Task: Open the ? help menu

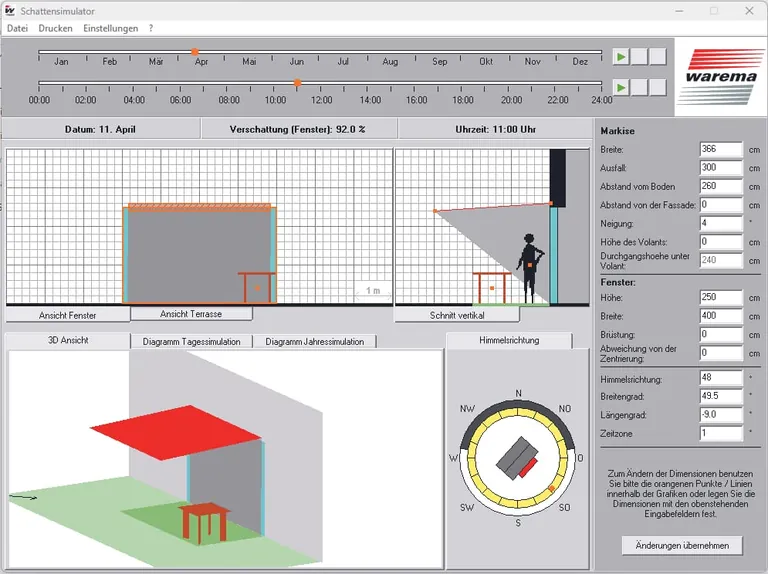Action: 151,28
